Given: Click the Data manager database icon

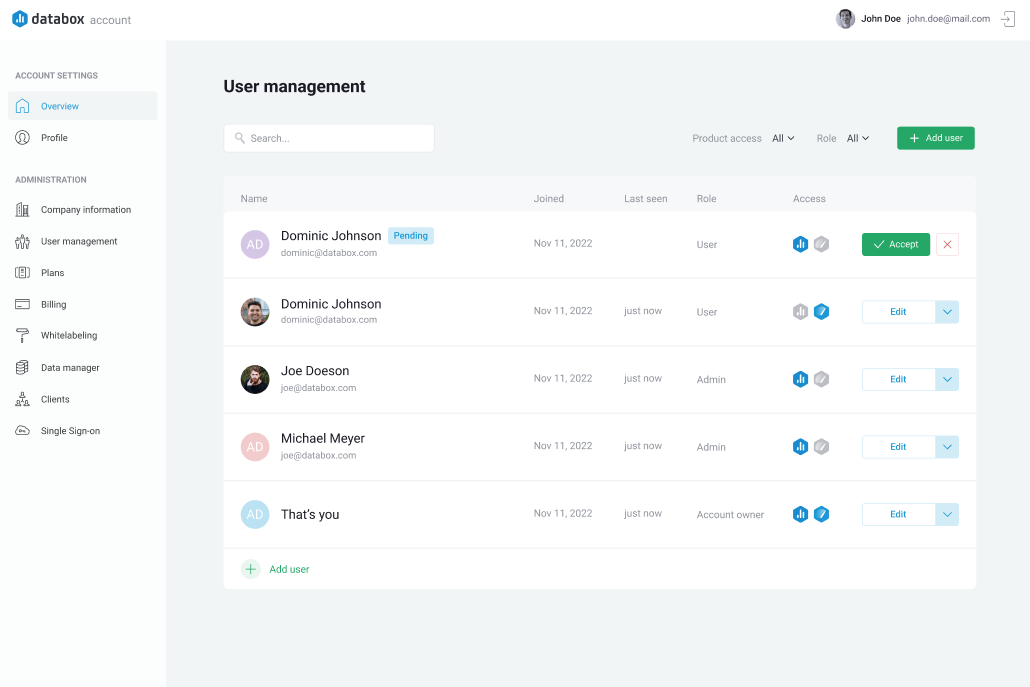Looking at the screenshot, I should pyautogui.click(x=22, y=367).
